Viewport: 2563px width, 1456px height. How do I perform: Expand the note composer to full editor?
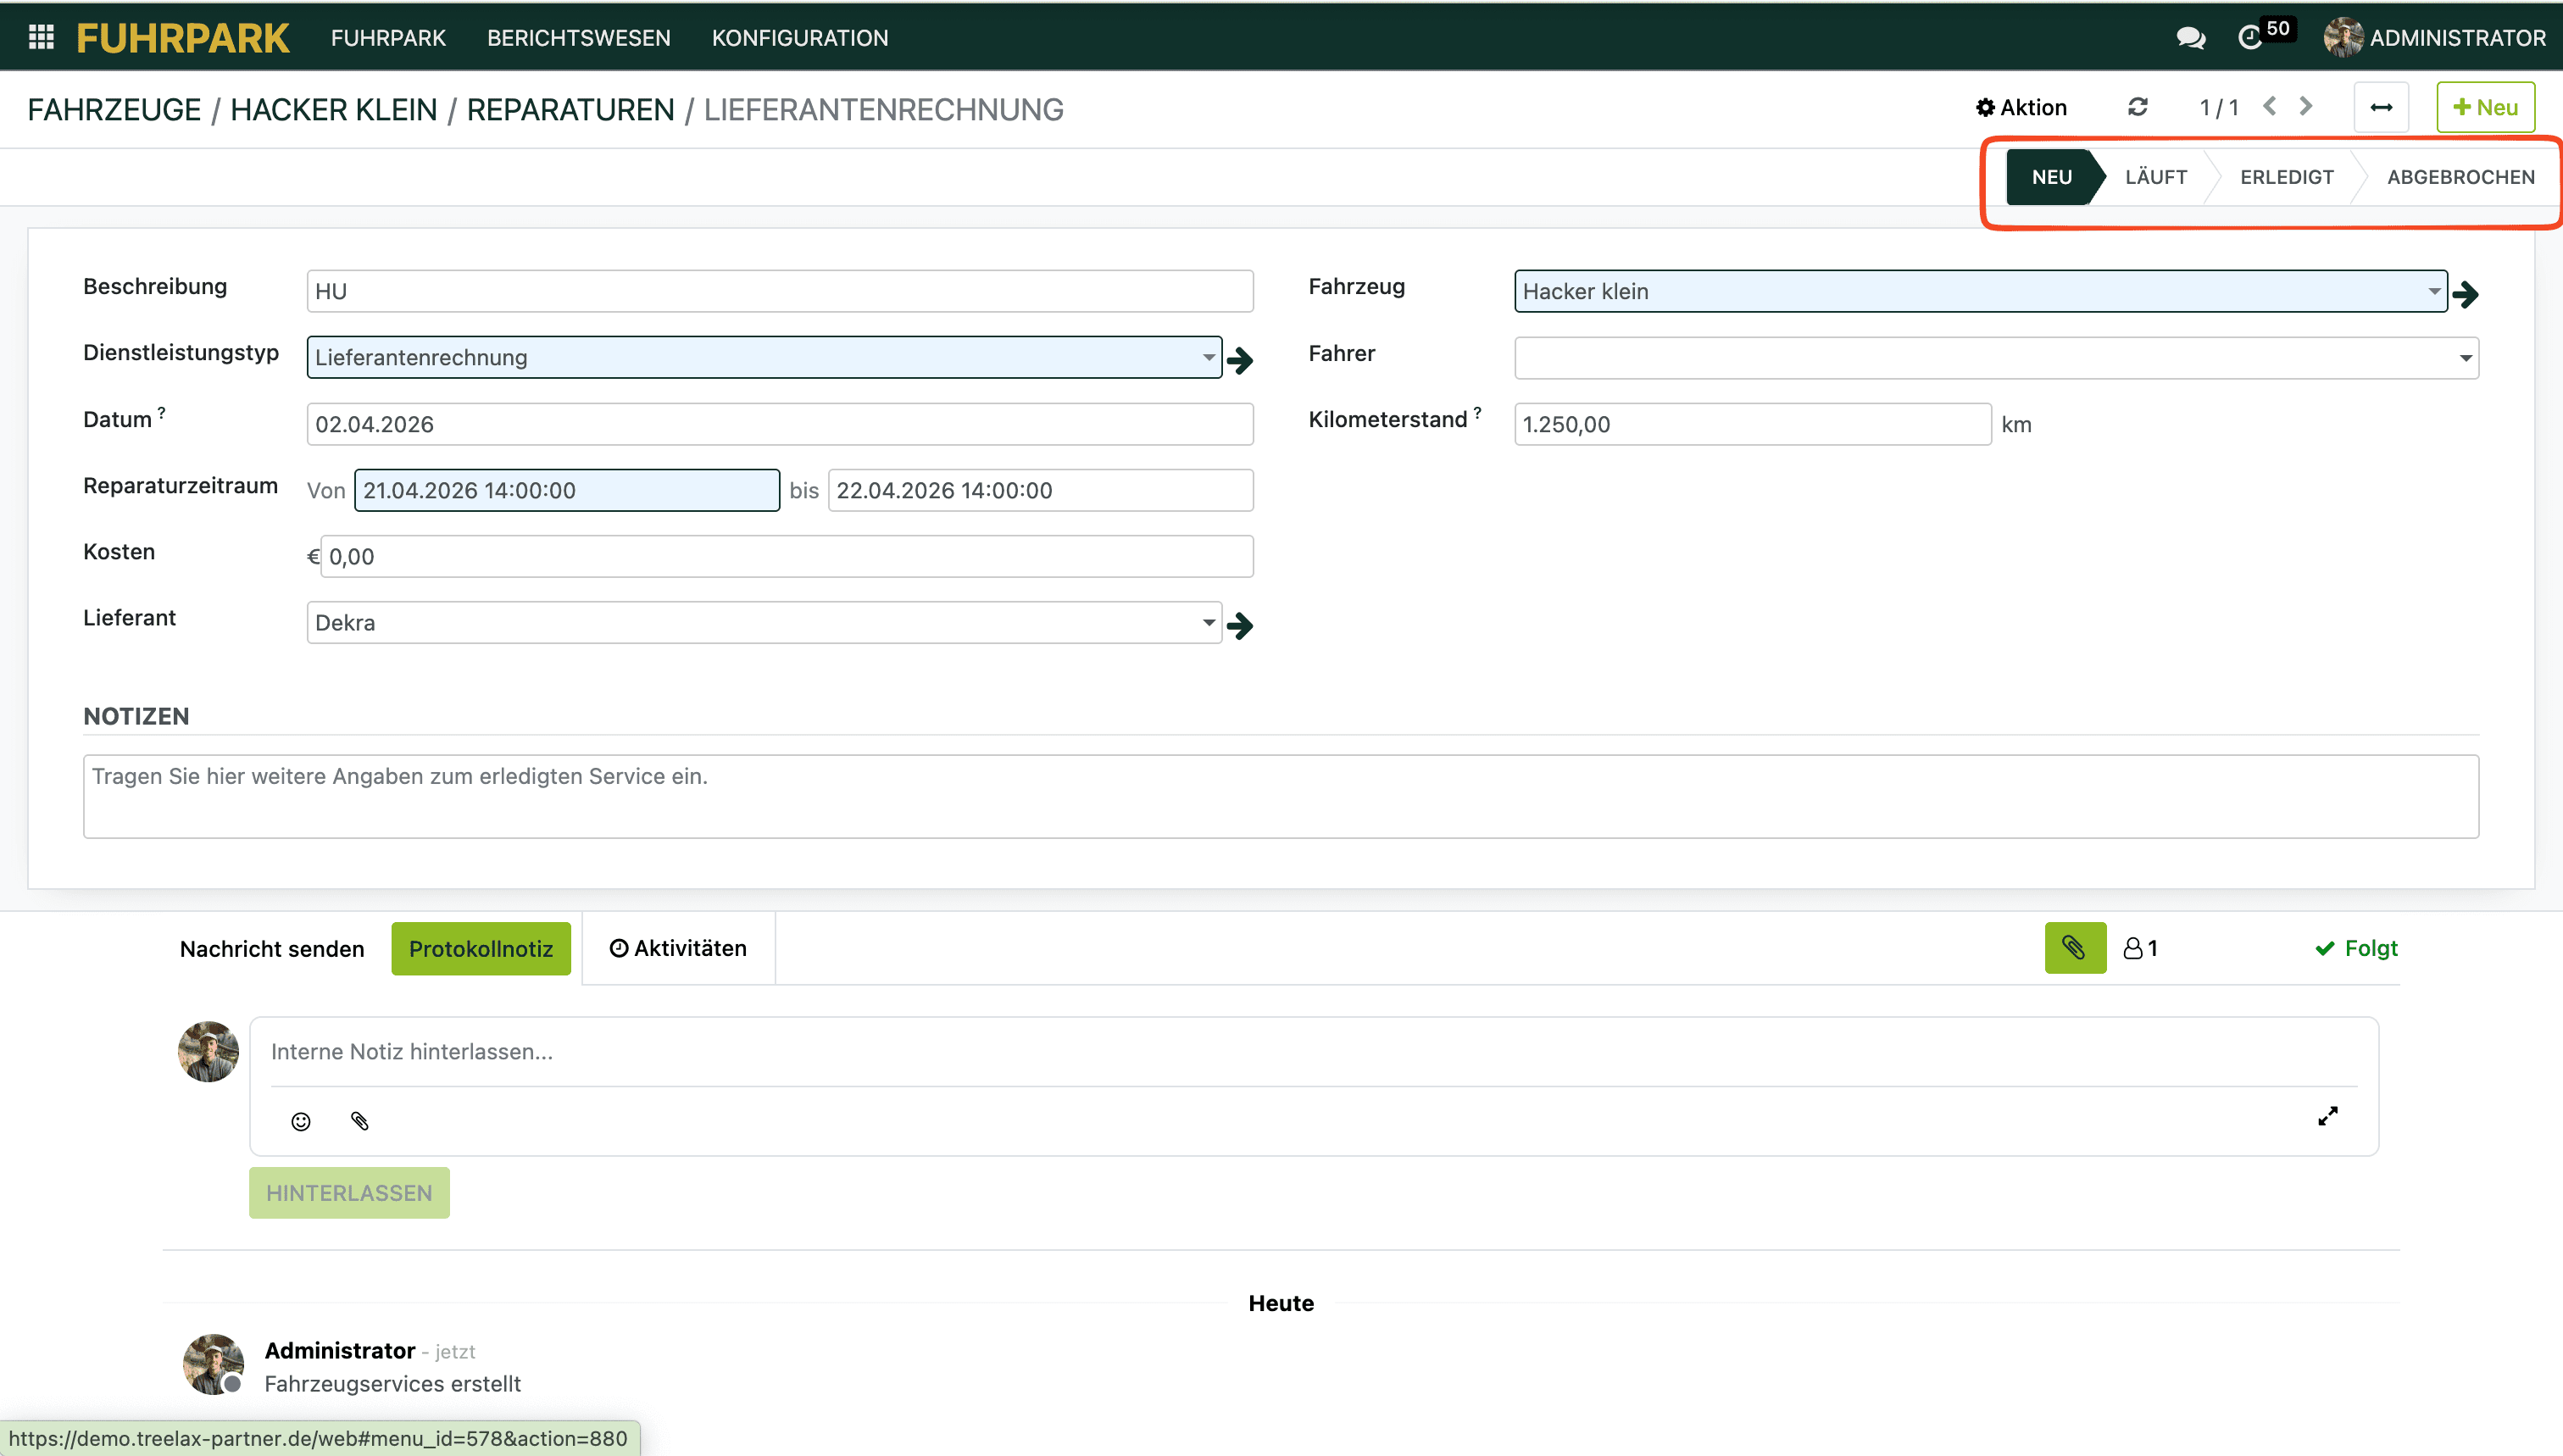pyautogui.click(x=2327, y=1116)
